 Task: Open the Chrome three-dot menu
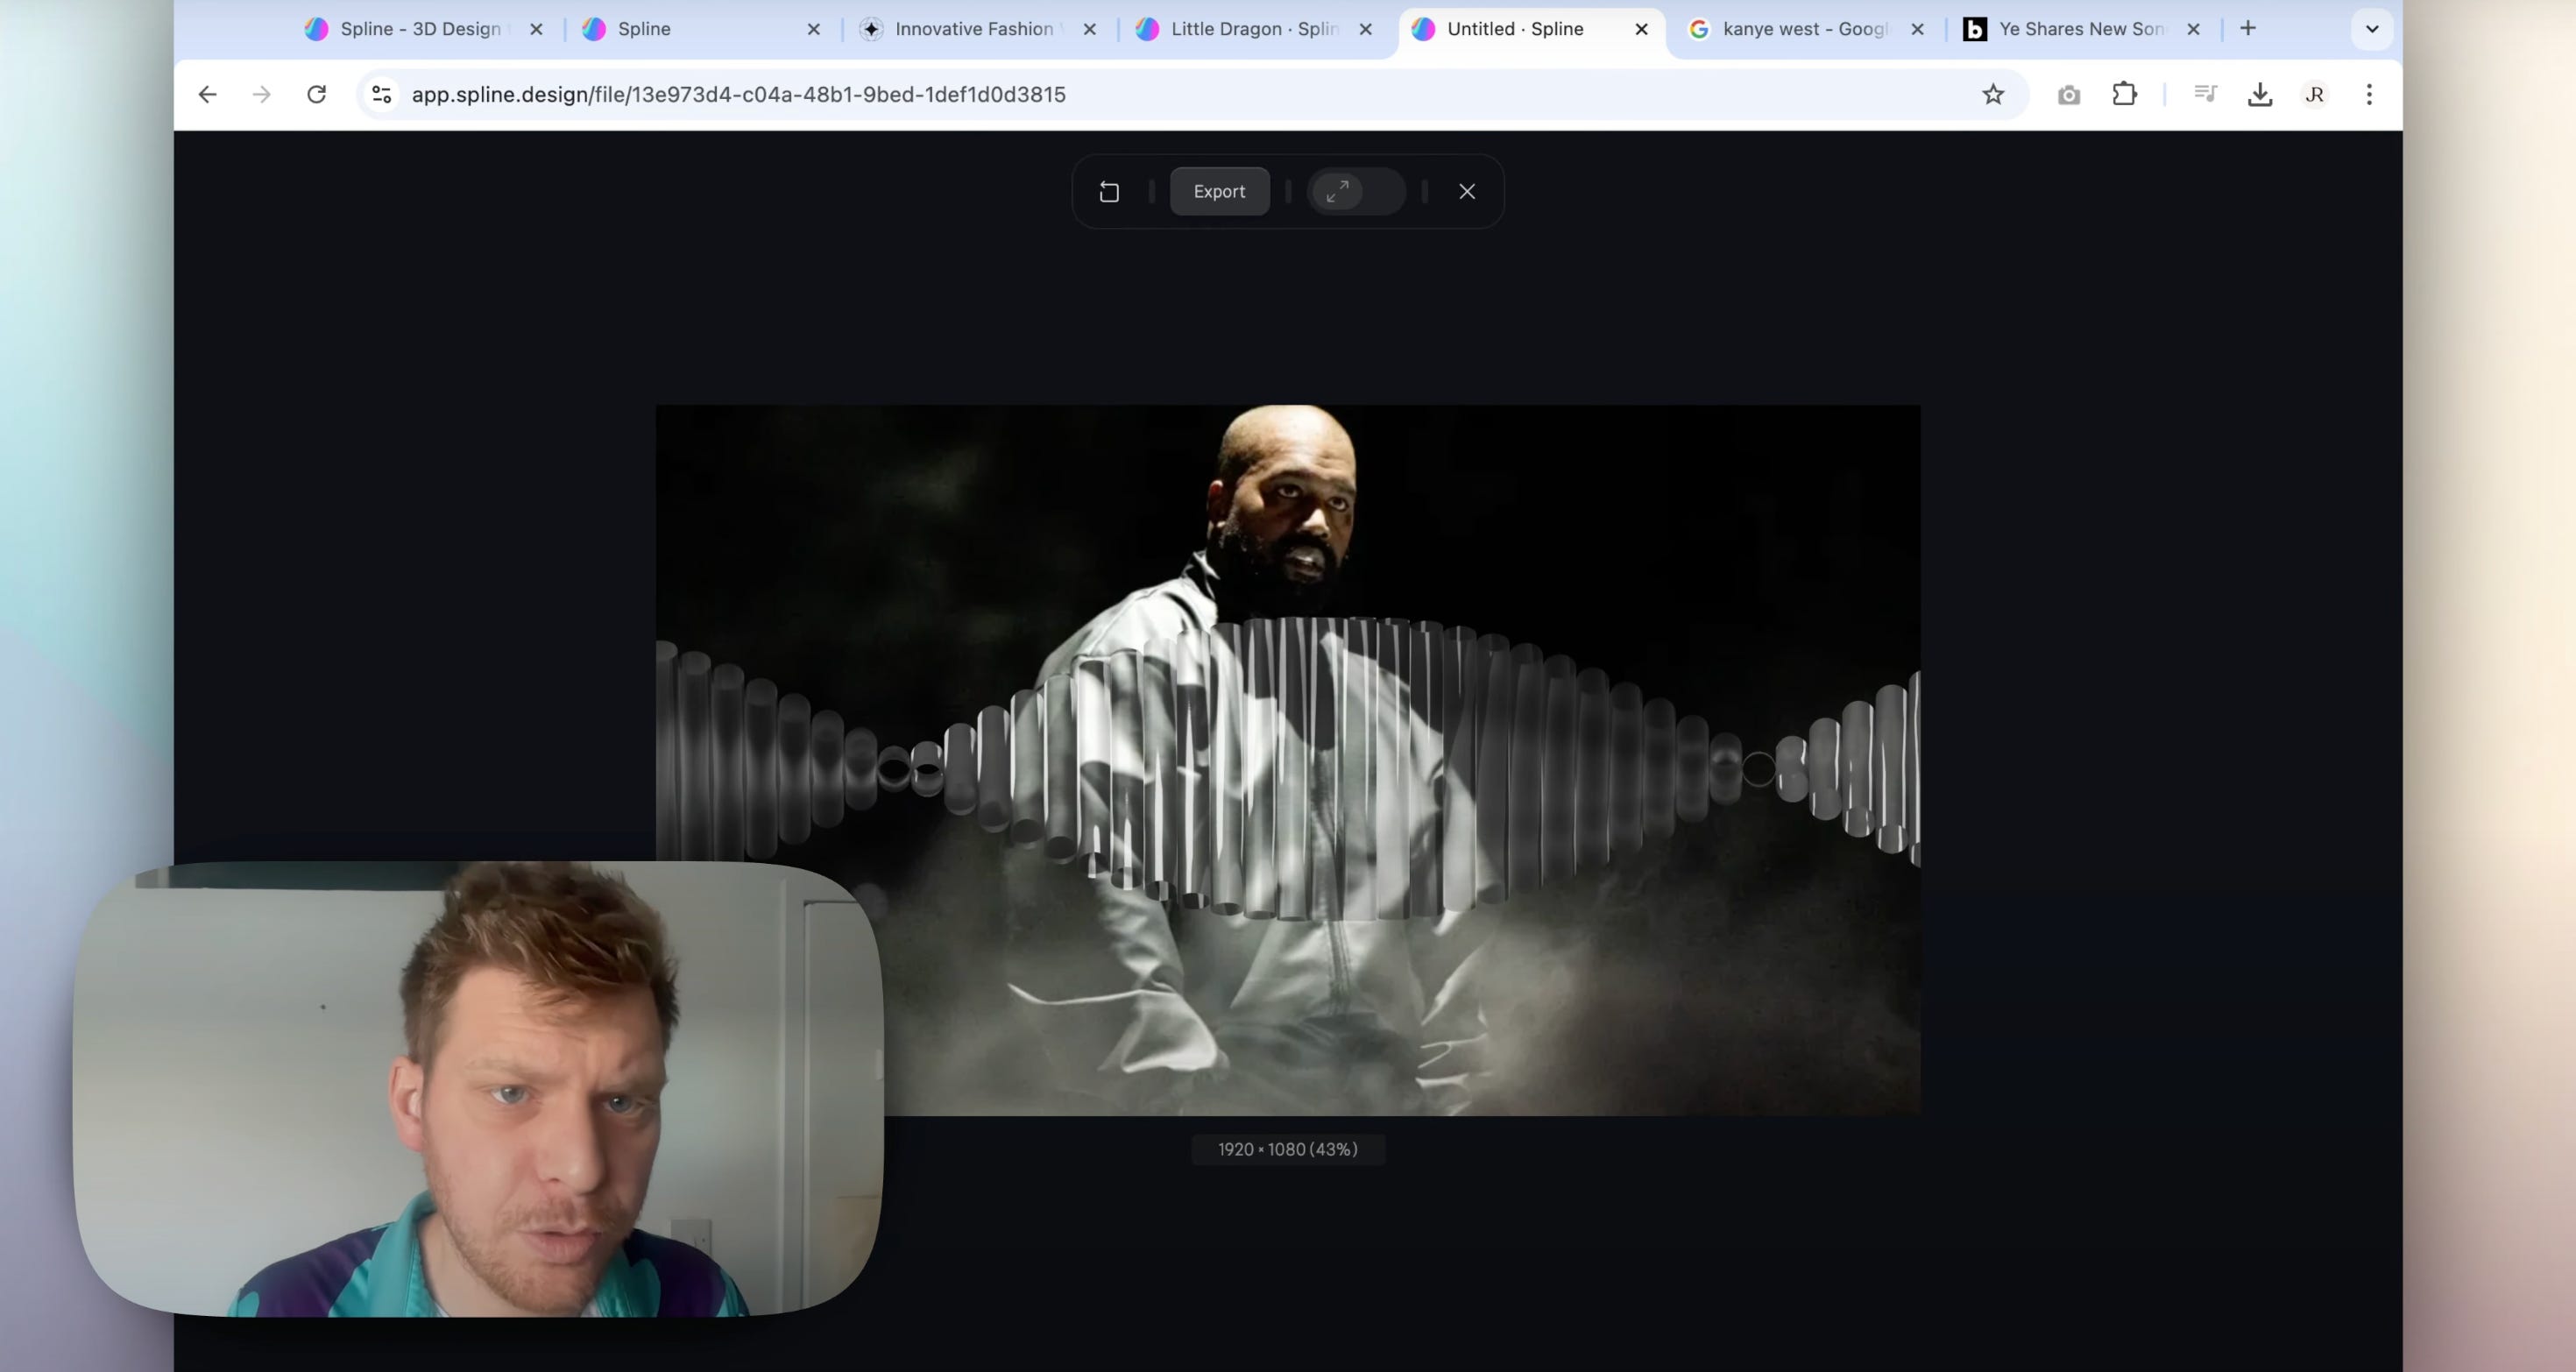tap(2369, 94)
